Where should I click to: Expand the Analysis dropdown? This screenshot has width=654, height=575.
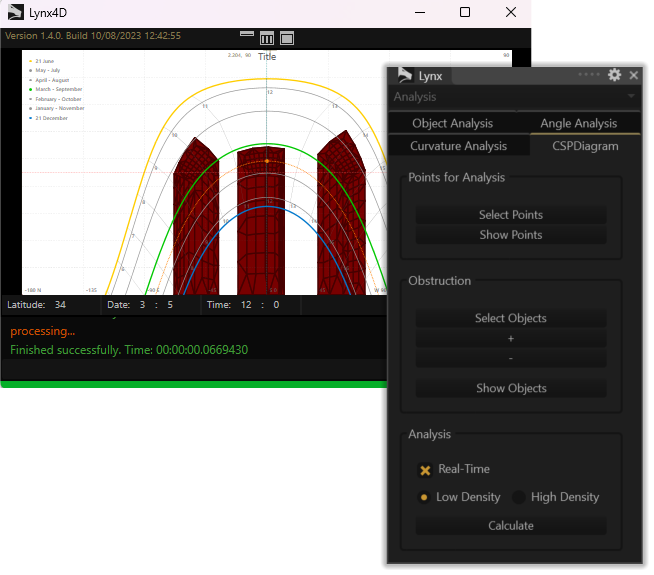(631, 97)
